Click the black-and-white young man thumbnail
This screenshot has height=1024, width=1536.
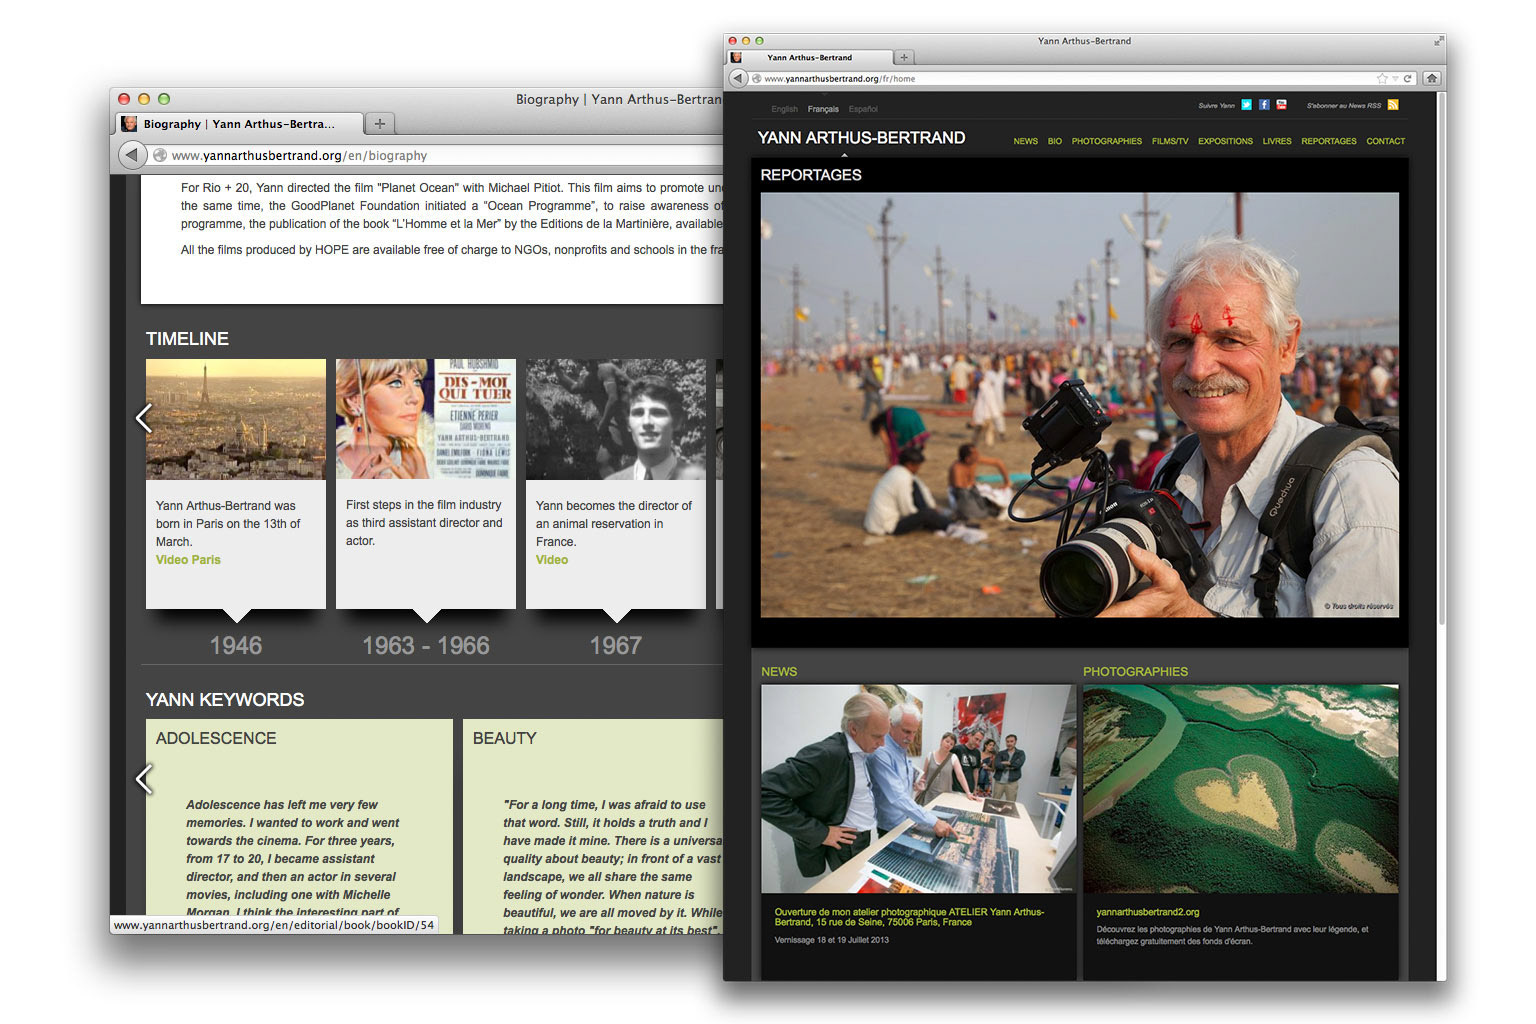point(616,420)
